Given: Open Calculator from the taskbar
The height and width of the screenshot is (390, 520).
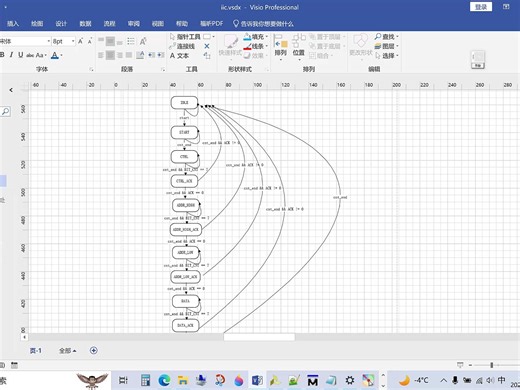Looking at the screenshot, I should tap(145, 380).
